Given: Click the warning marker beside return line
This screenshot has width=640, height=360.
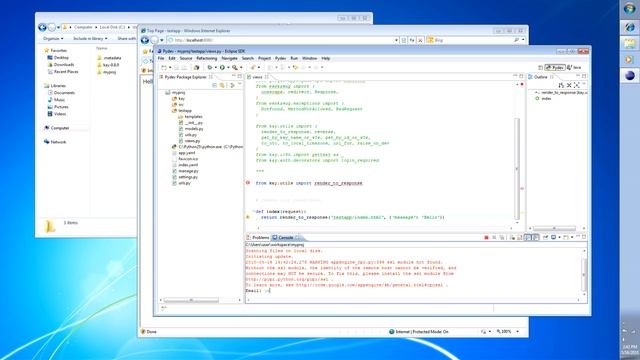Looking at the screenshot, I should click(248, 217).
